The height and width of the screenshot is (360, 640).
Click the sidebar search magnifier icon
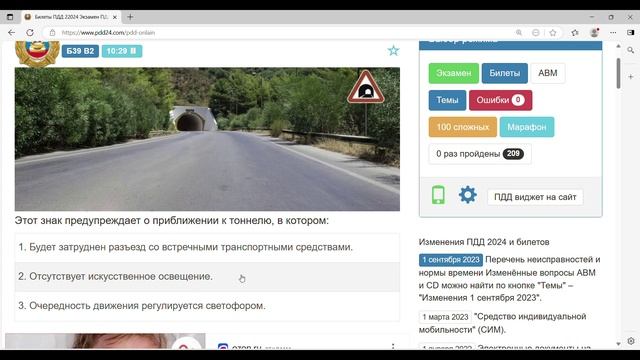631,50
